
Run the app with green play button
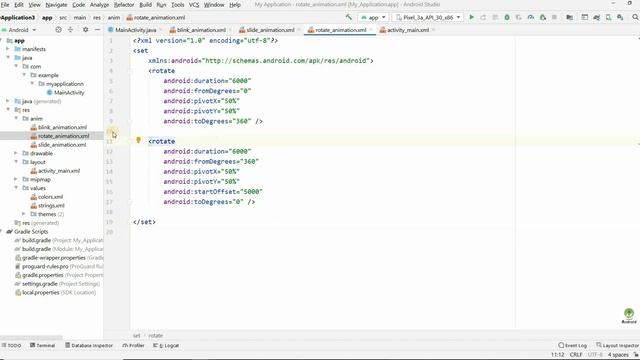pos(471,17)
